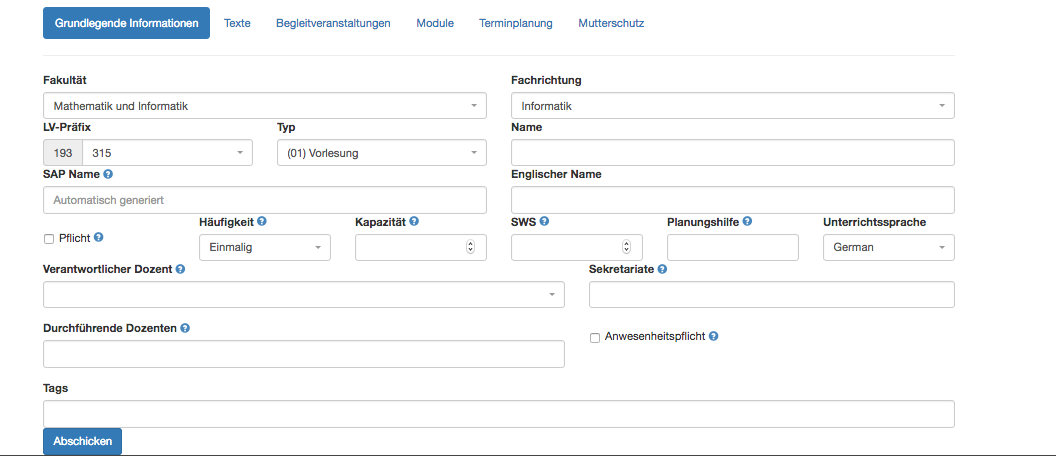Image resolution: width=1056 pixels, height=456 pixels.
Task: Click Sekretariate help icon
Action: coord(662,269)
